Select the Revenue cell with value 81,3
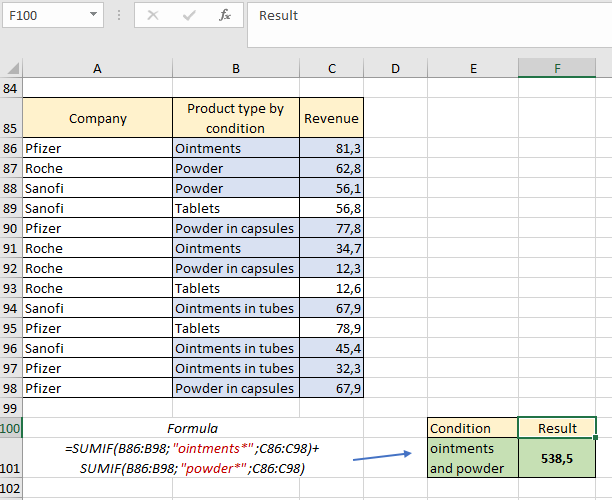 (332, 148)
